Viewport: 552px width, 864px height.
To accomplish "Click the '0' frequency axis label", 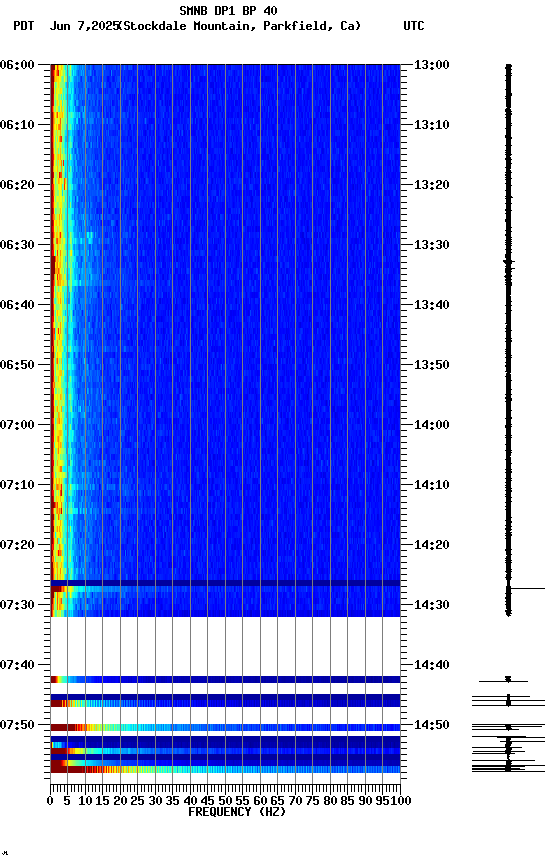I will click(x=50, y=802).
